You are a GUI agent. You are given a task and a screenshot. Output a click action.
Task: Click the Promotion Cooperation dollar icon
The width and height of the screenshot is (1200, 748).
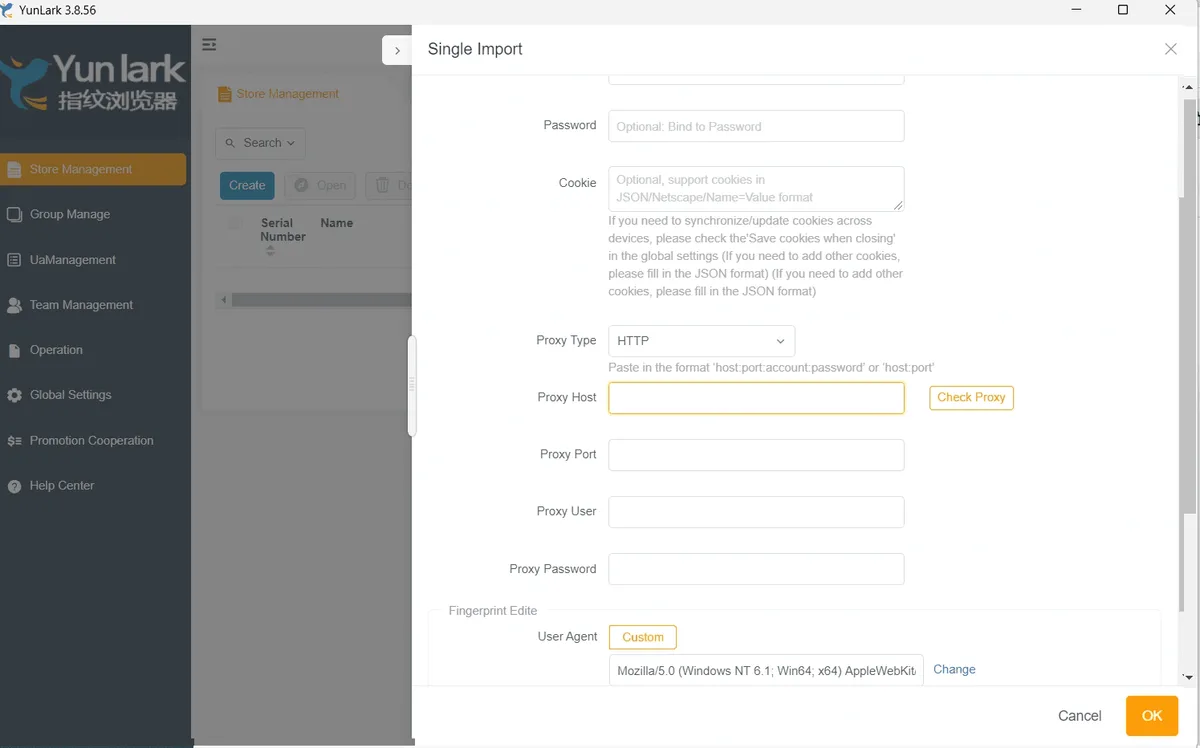(14, 441)
